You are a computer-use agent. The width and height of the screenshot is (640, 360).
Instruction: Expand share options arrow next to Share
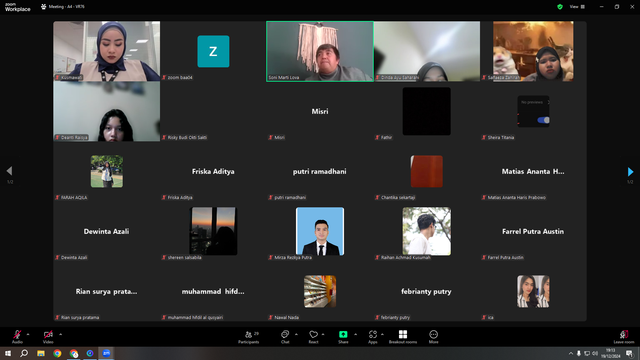click(356, 334)
